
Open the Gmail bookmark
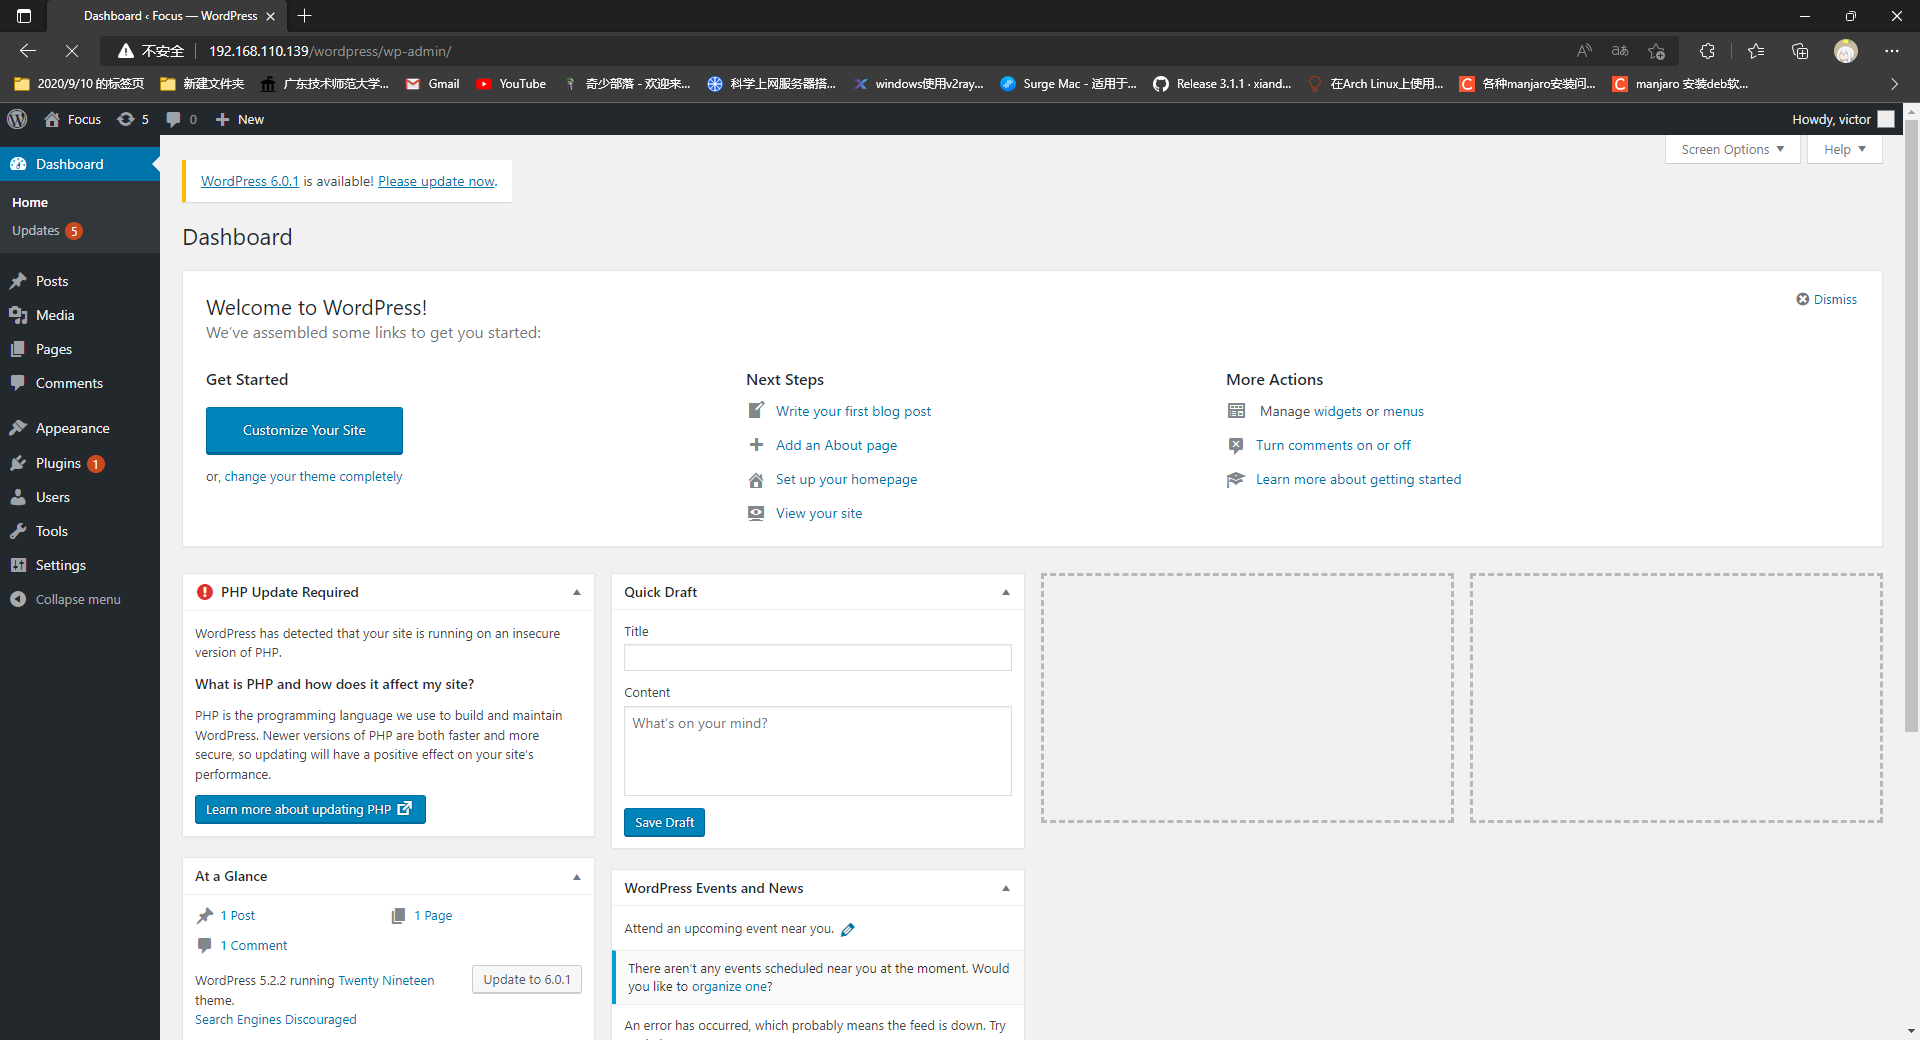433,84
